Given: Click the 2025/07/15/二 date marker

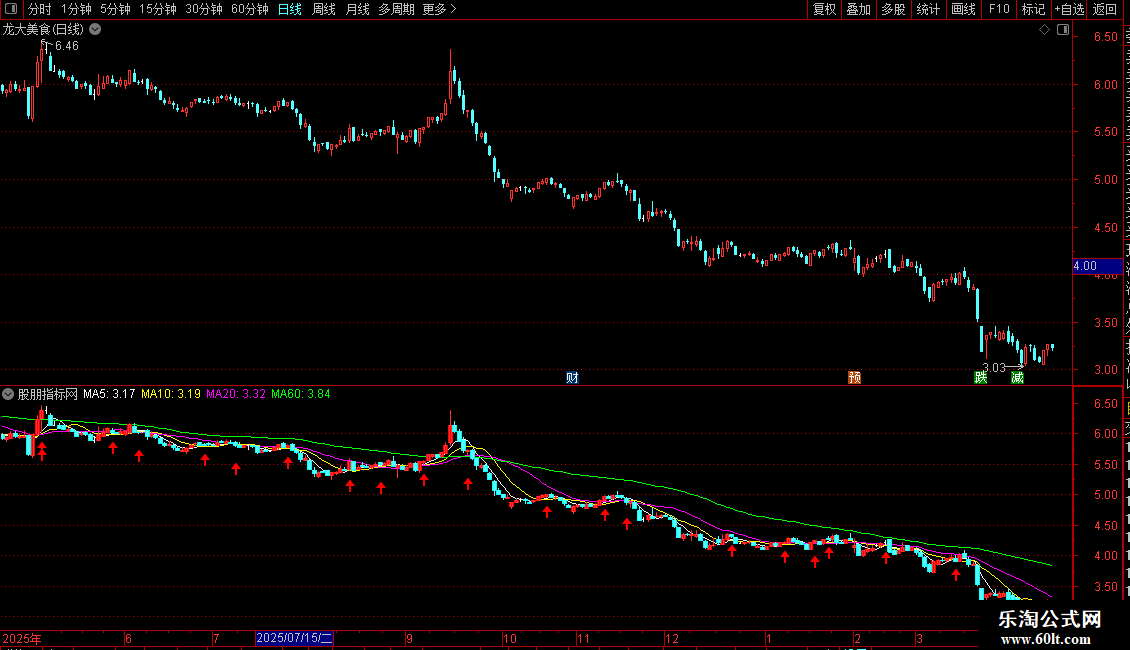Looking at the screenshot, I should (x=294, y=638).
